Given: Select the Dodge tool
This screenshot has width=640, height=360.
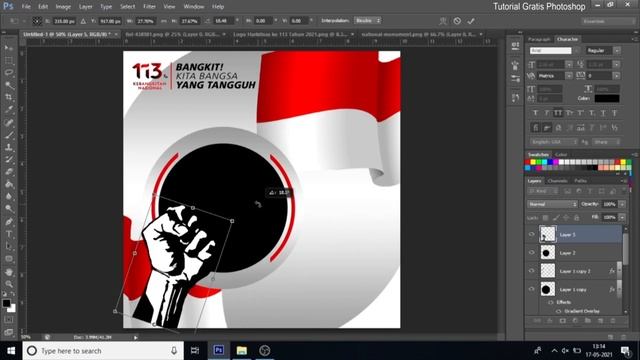Looking at the screenshot, I should point(9,209).
